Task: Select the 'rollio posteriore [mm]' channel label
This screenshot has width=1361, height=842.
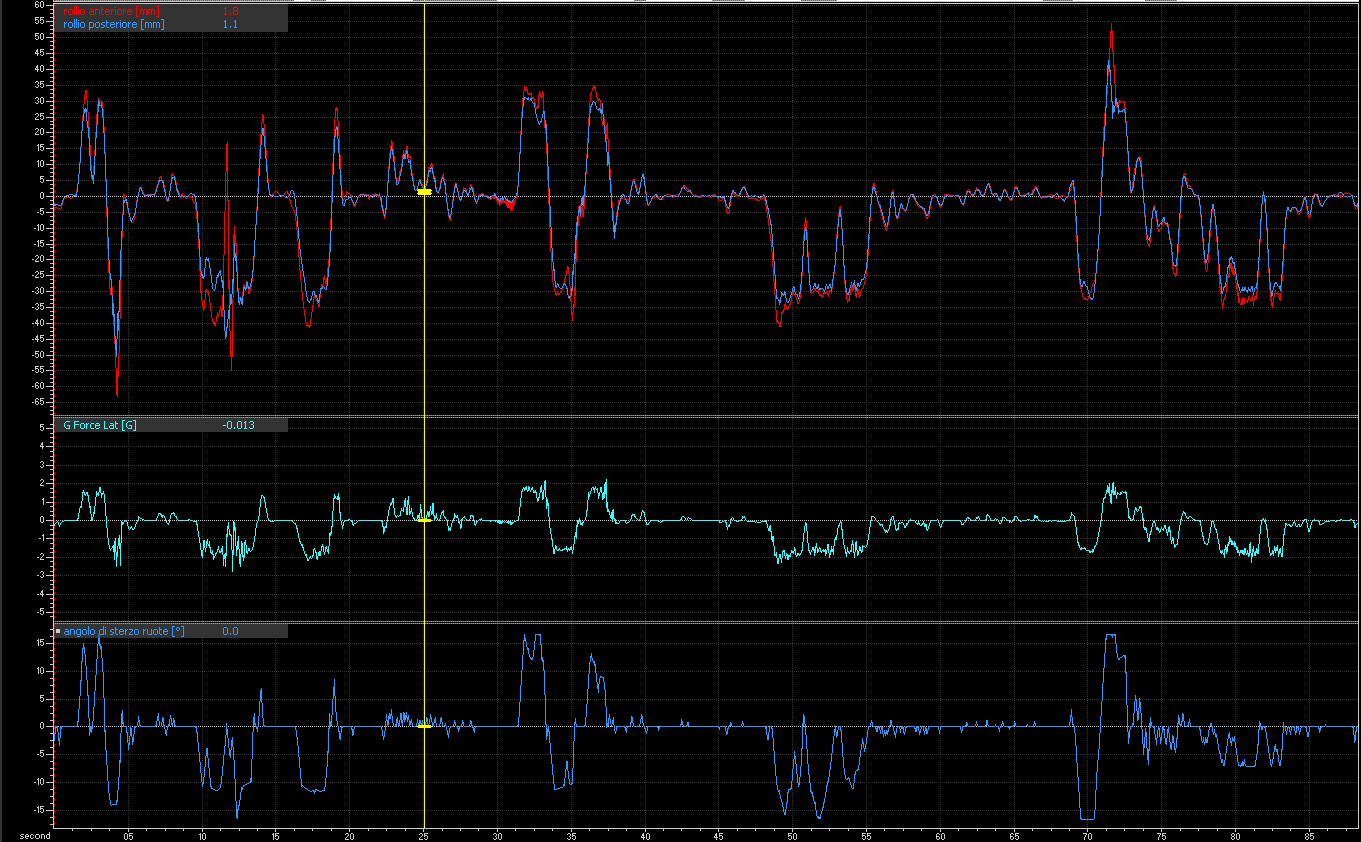Action: pyautogui.click(x=113, y=24)
